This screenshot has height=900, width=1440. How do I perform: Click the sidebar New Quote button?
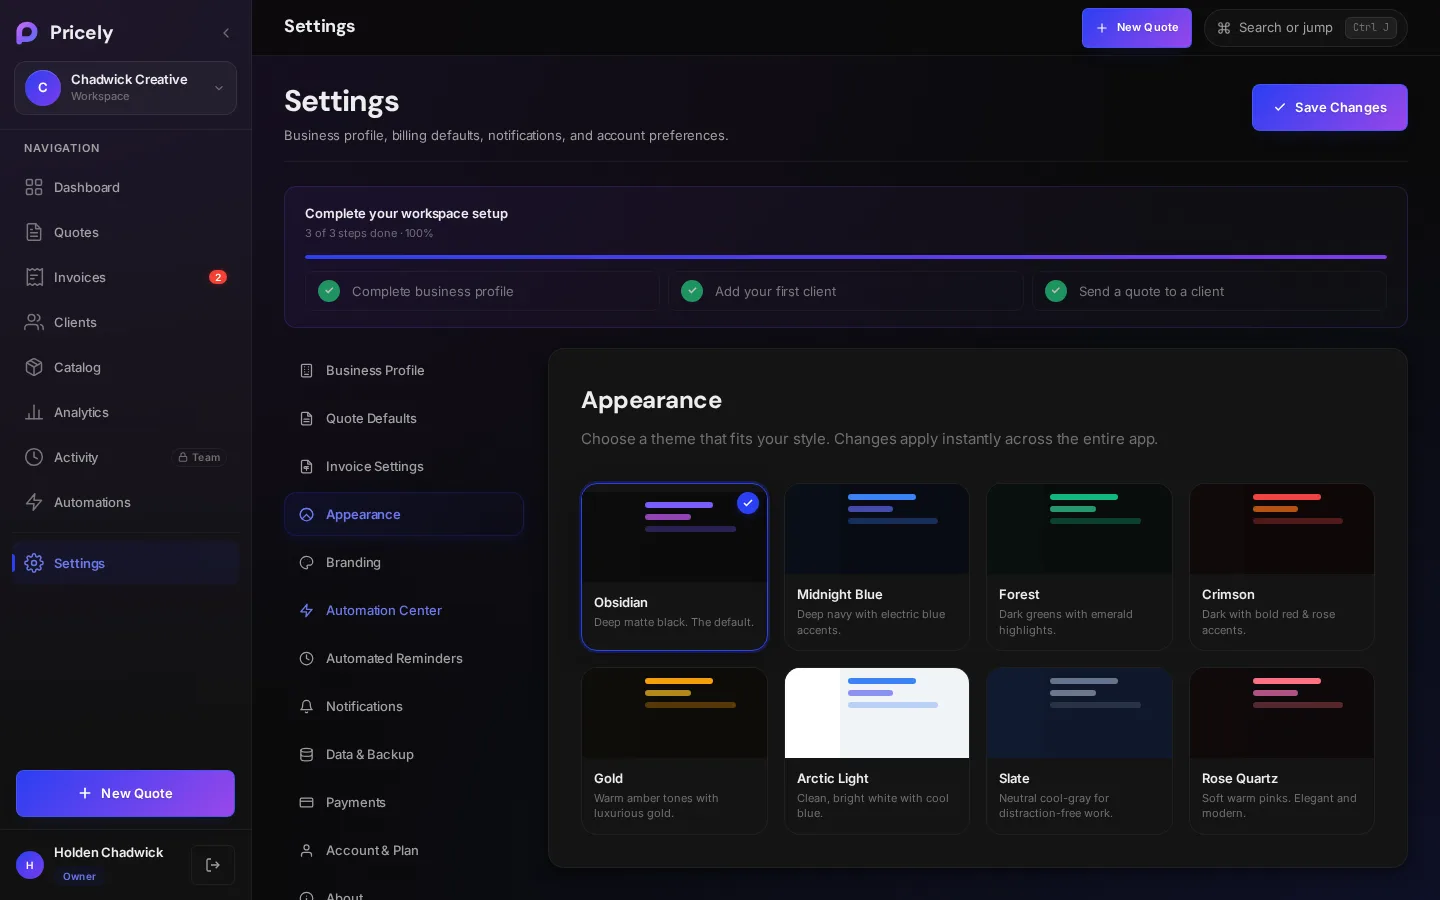coord(125,793)
